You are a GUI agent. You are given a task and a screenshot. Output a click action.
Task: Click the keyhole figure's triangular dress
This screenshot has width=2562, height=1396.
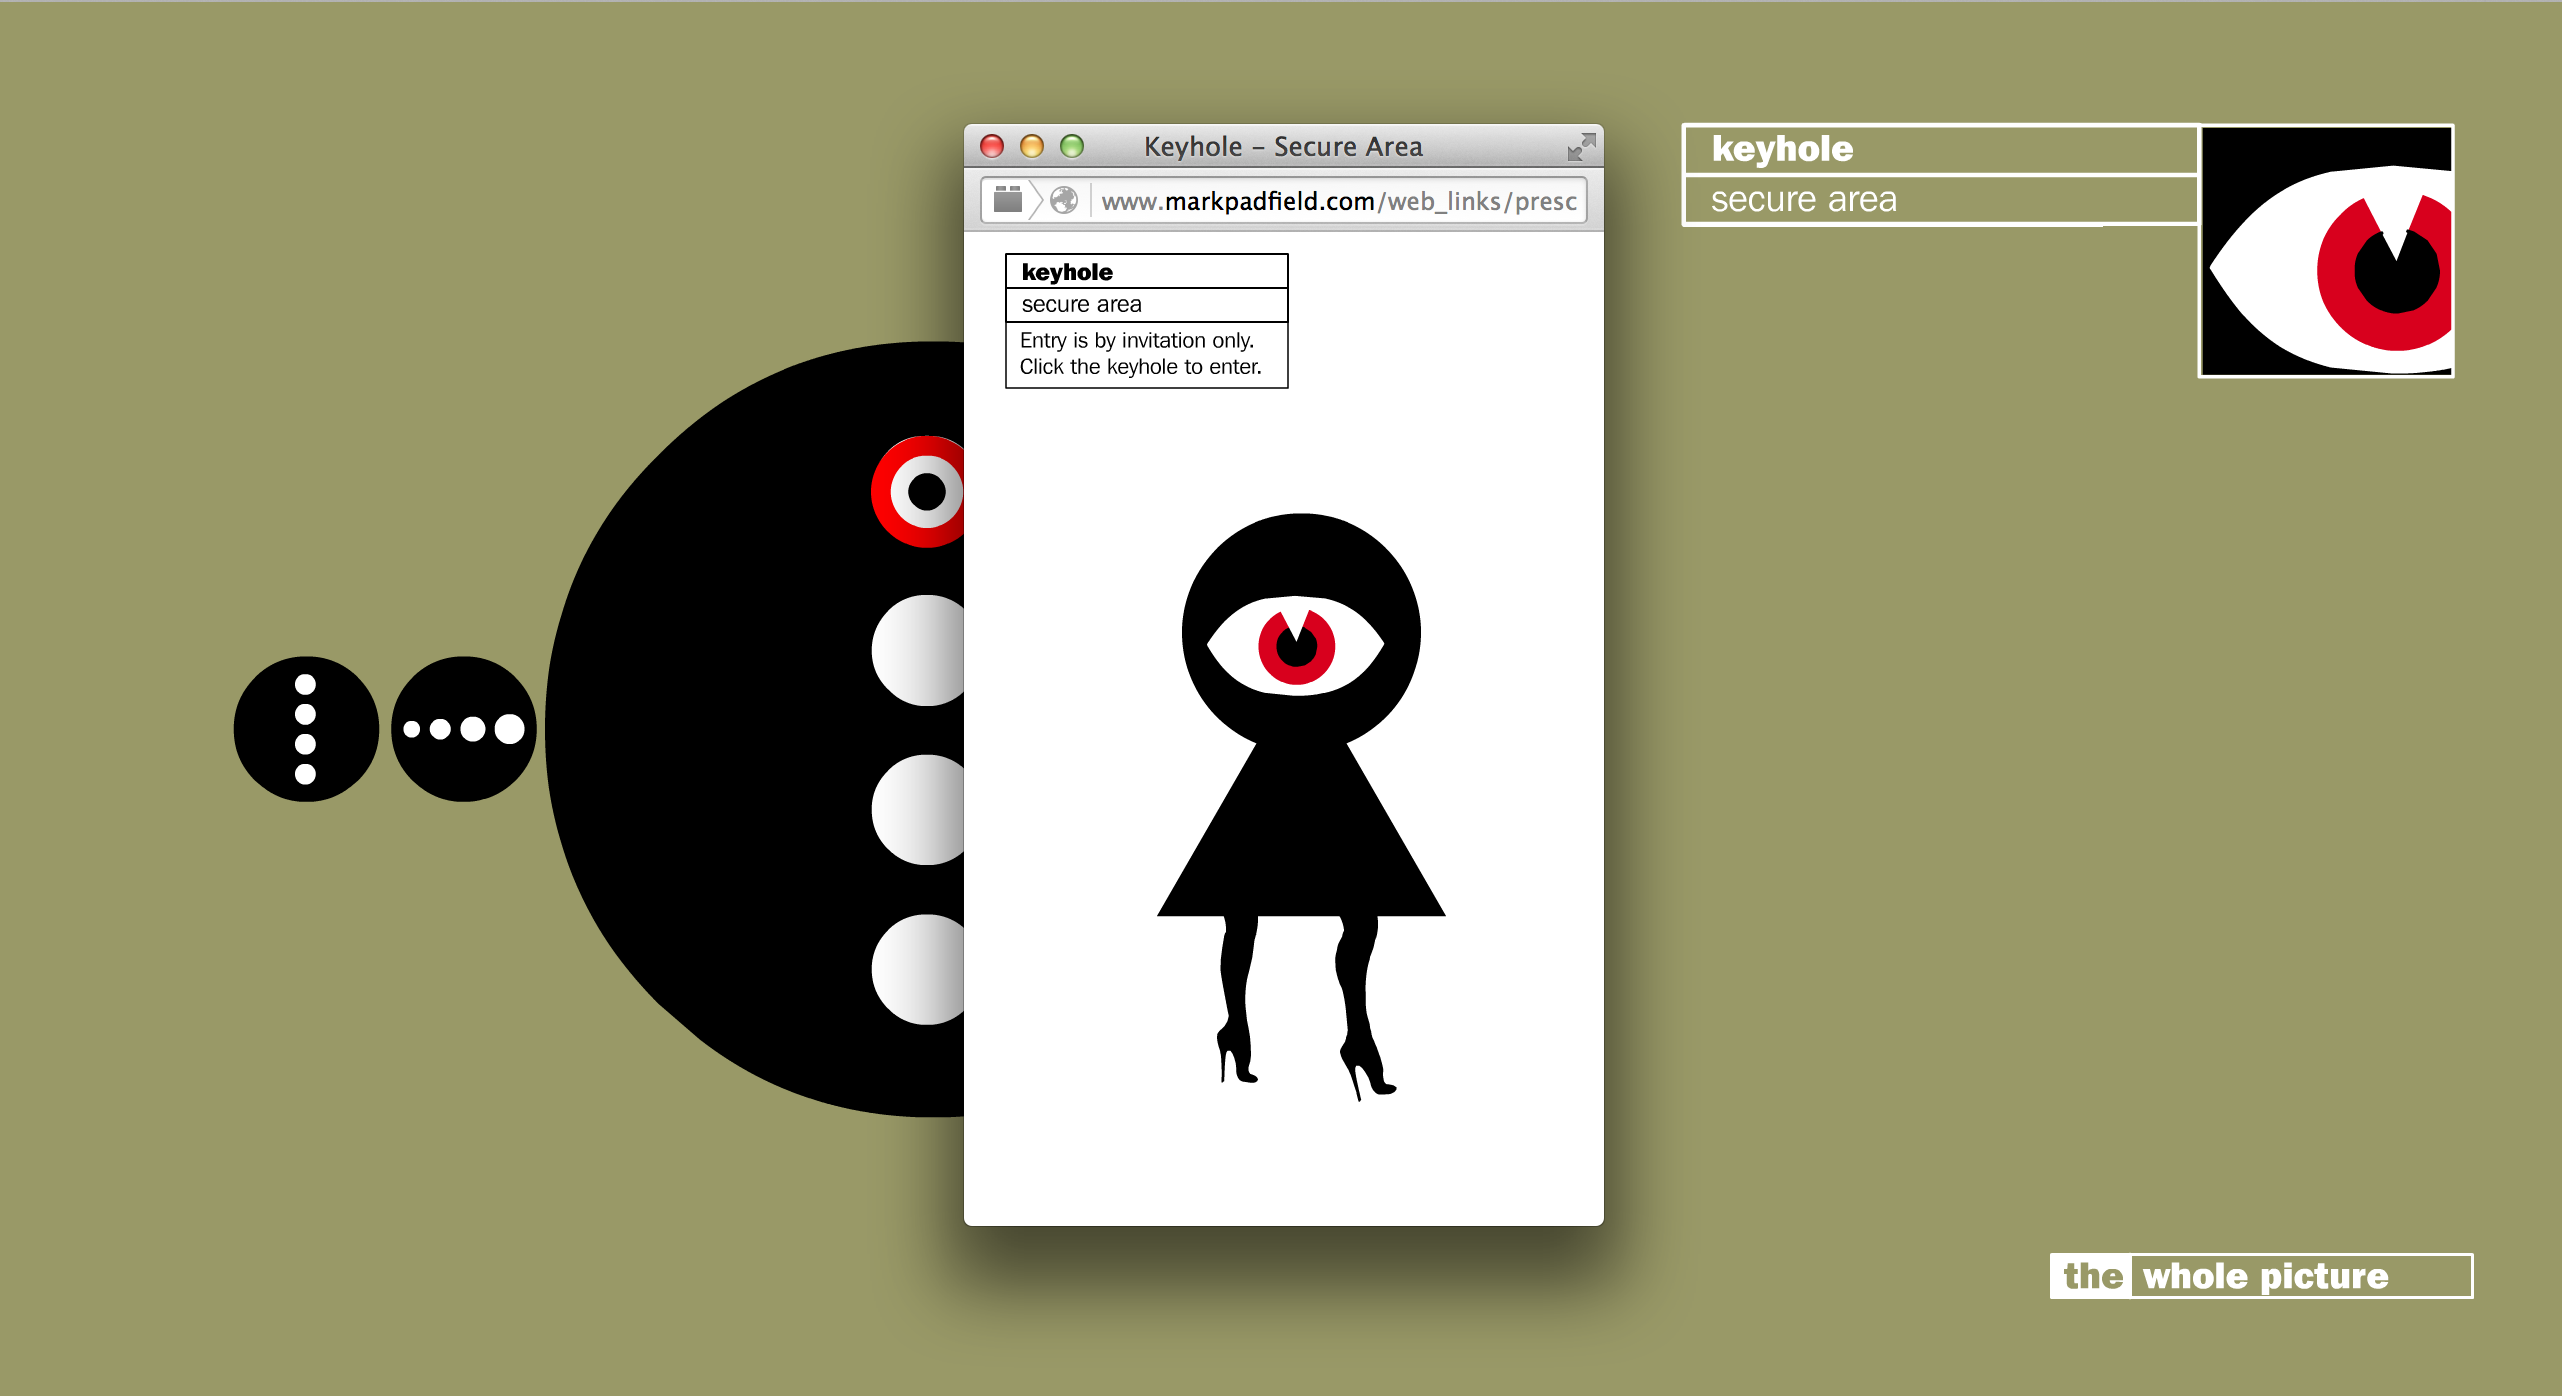tap(1300, 840)
